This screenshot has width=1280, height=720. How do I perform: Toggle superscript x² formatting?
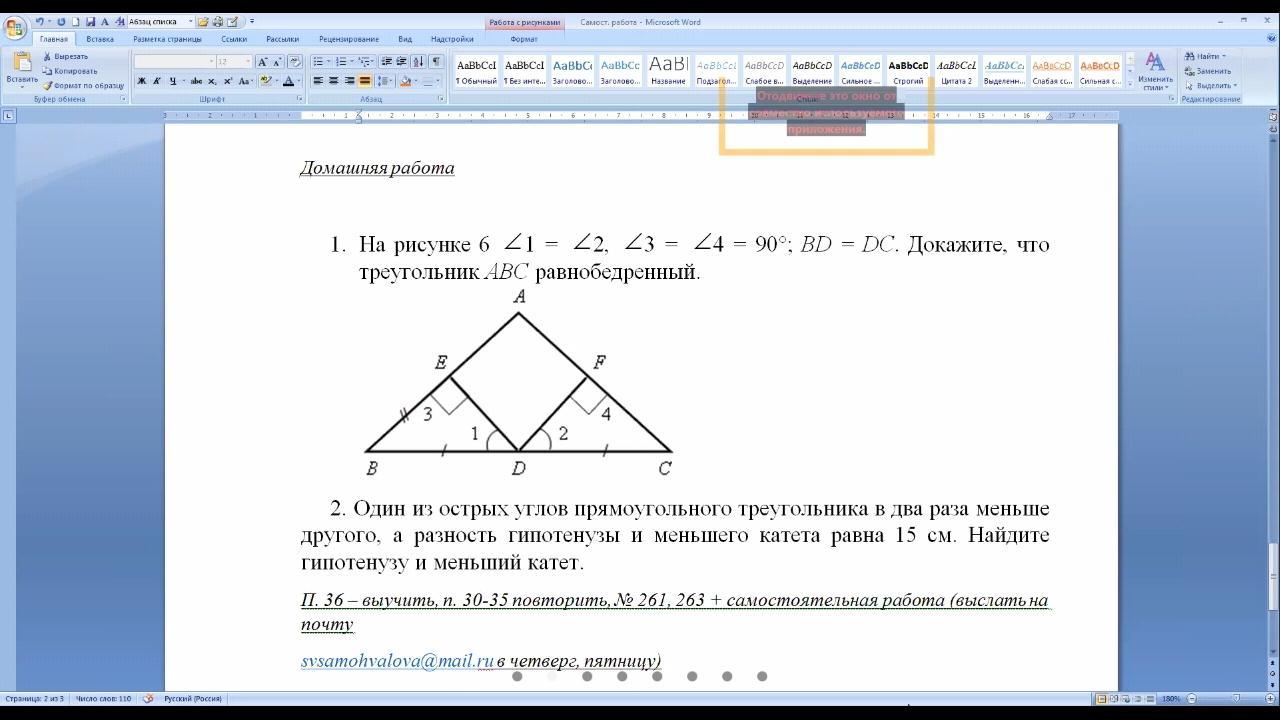(228, 81)
